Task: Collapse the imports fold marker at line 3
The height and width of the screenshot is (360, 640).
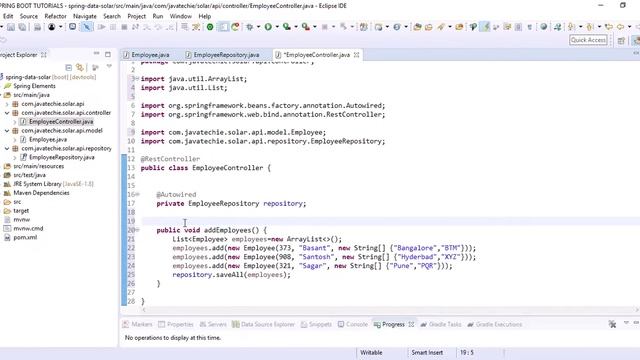Action: tap(138, 79)
